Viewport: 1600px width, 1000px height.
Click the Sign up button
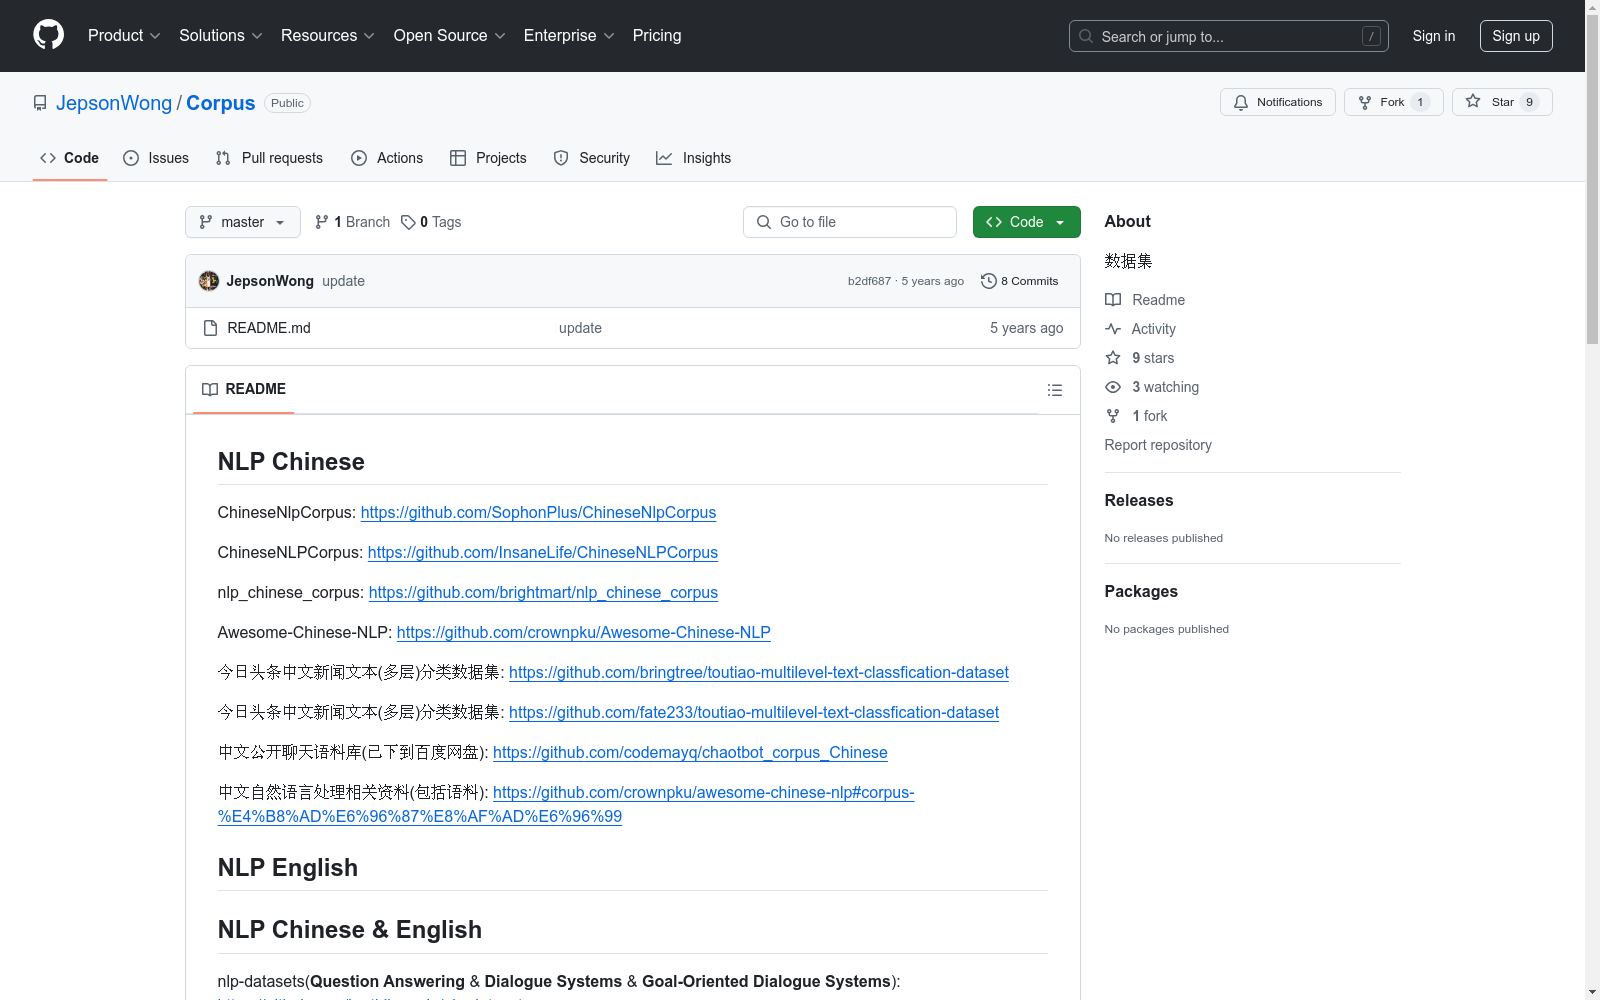1516,36
